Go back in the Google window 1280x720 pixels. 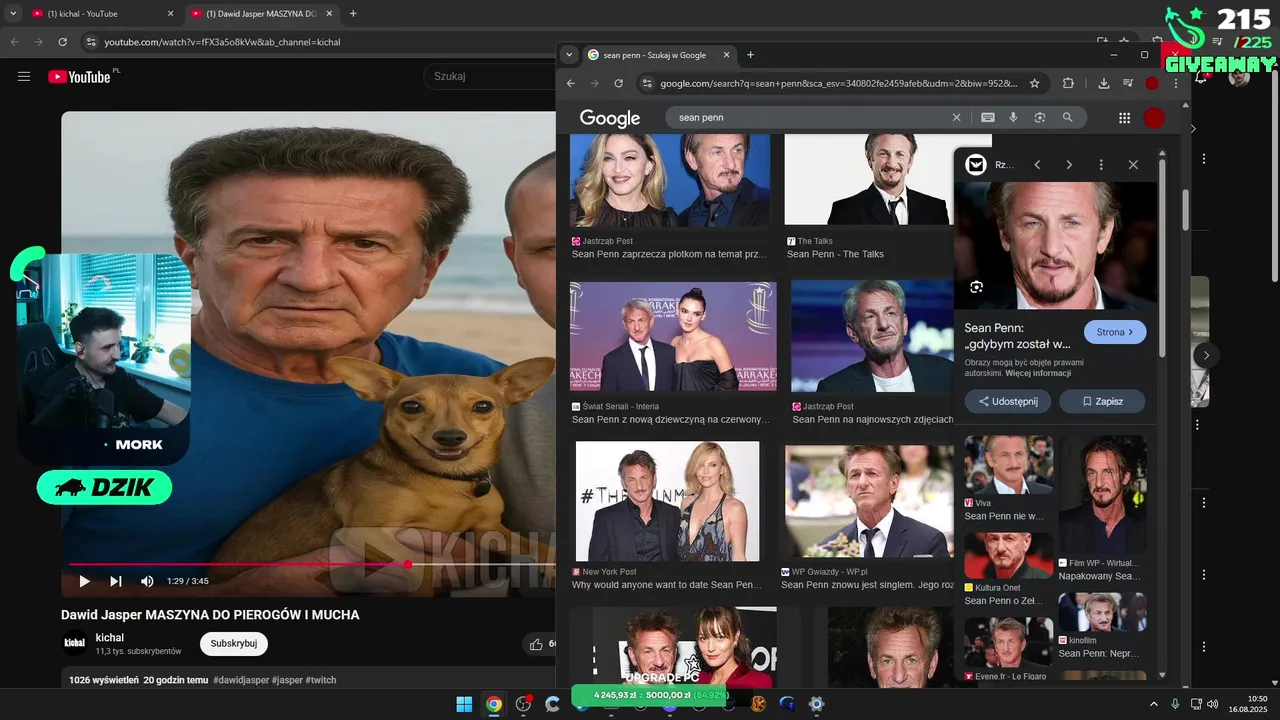point(571,83)
